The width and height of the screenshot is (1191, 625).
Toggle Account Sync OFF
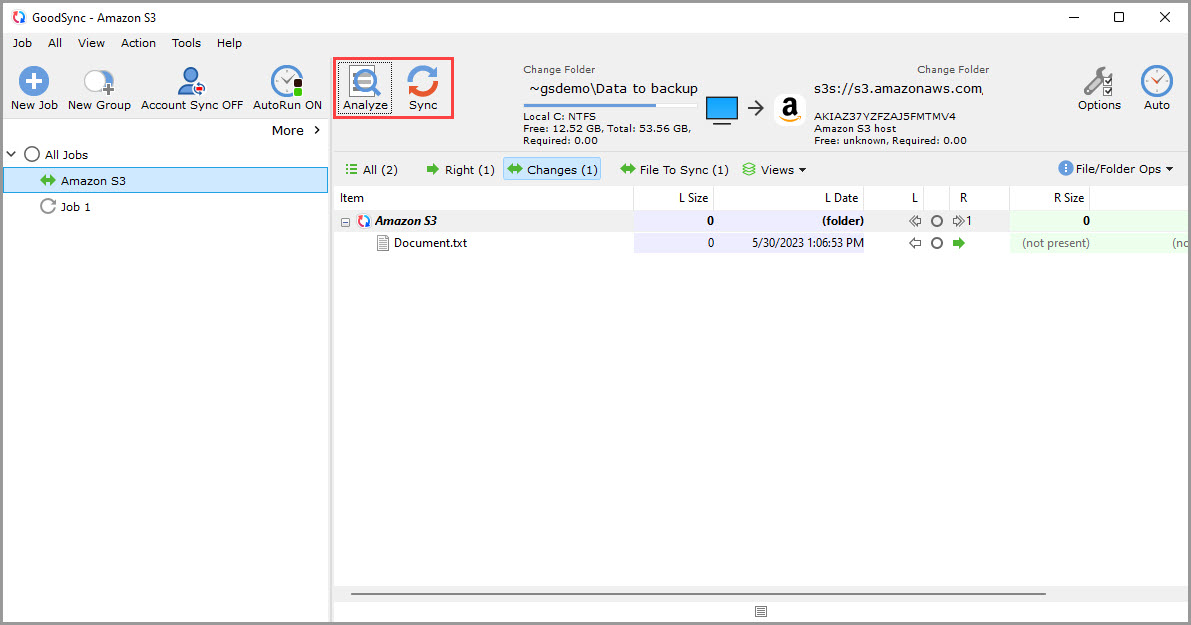pos(191,82)
